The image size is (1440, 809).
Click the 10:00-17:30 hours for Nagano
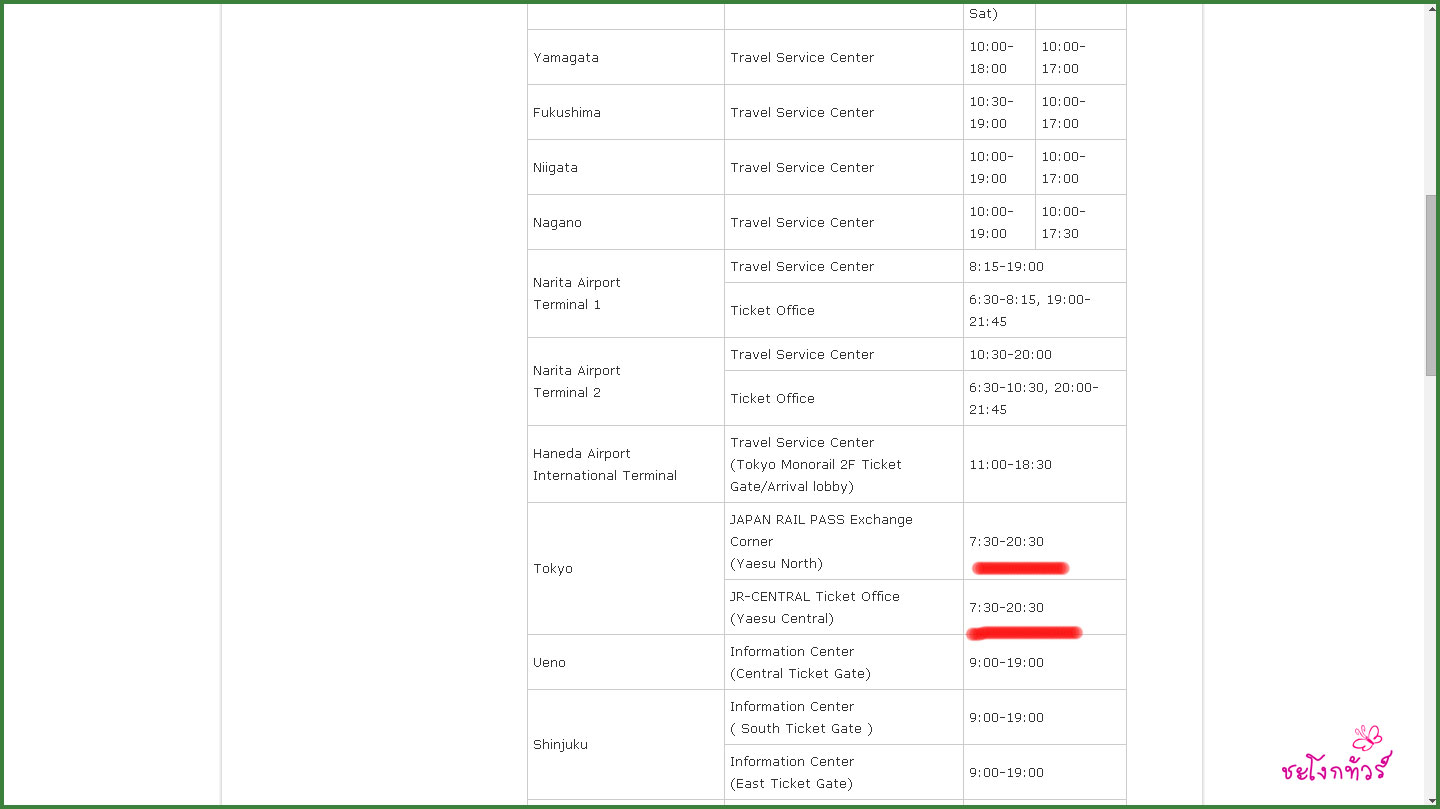pyautogui.click(x=1081, y=222)
